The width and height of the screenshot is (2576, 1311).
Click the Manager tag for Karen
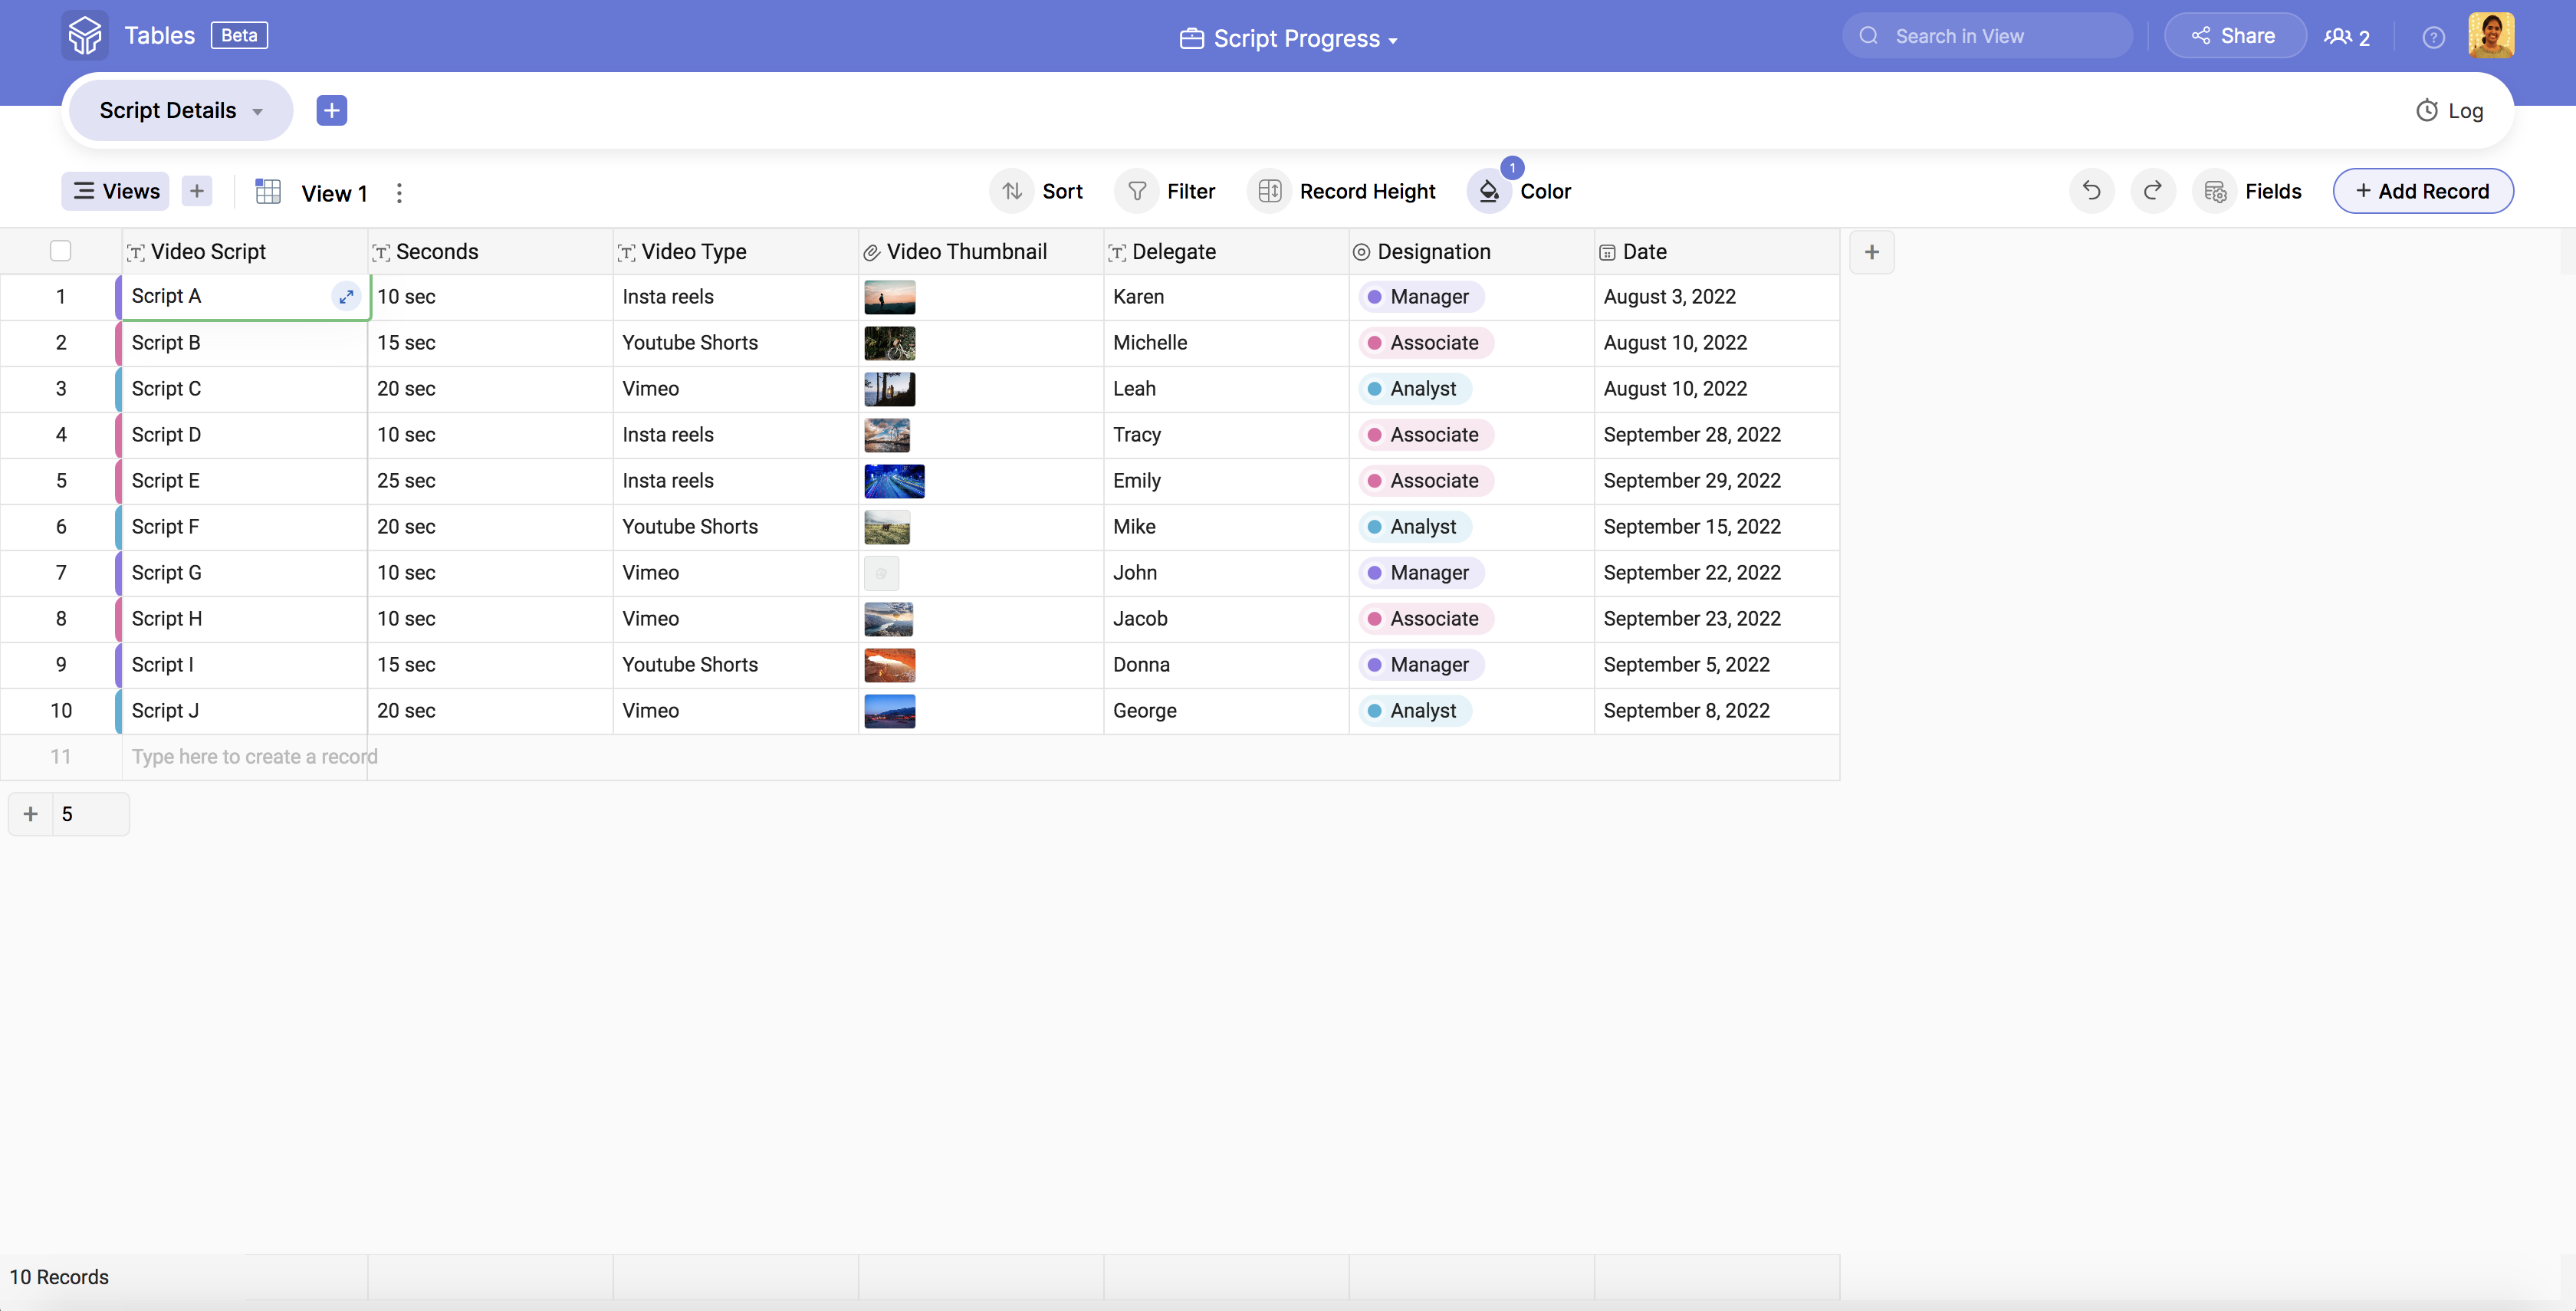(x=1419, y=297)
